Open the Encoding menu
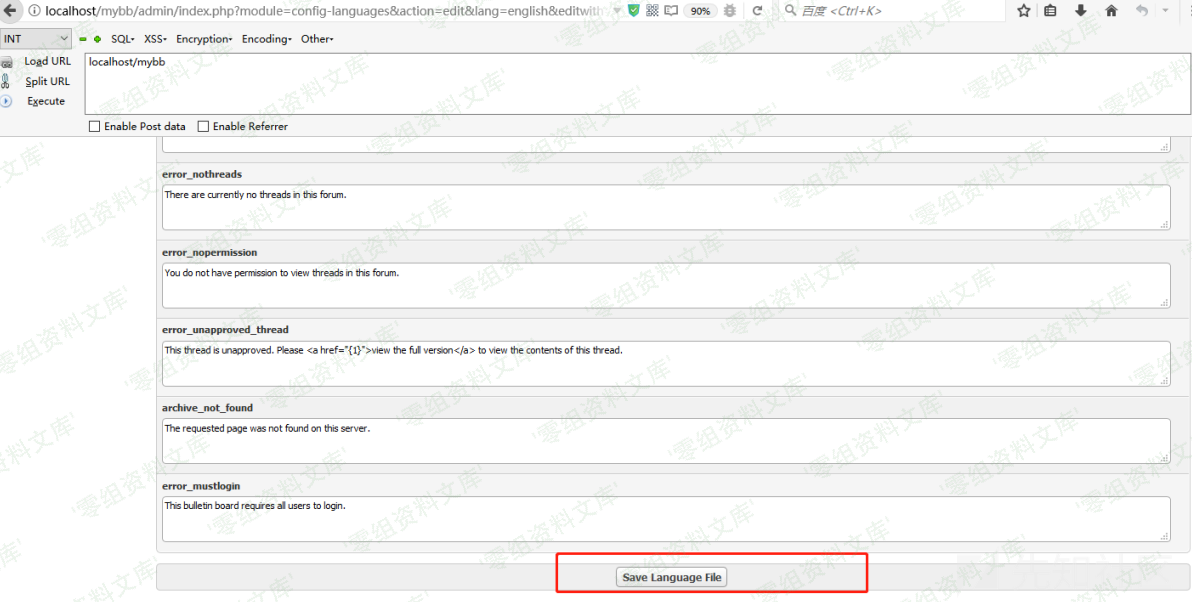The width and height of the screenshot is (1192, 602). point(266,39)
